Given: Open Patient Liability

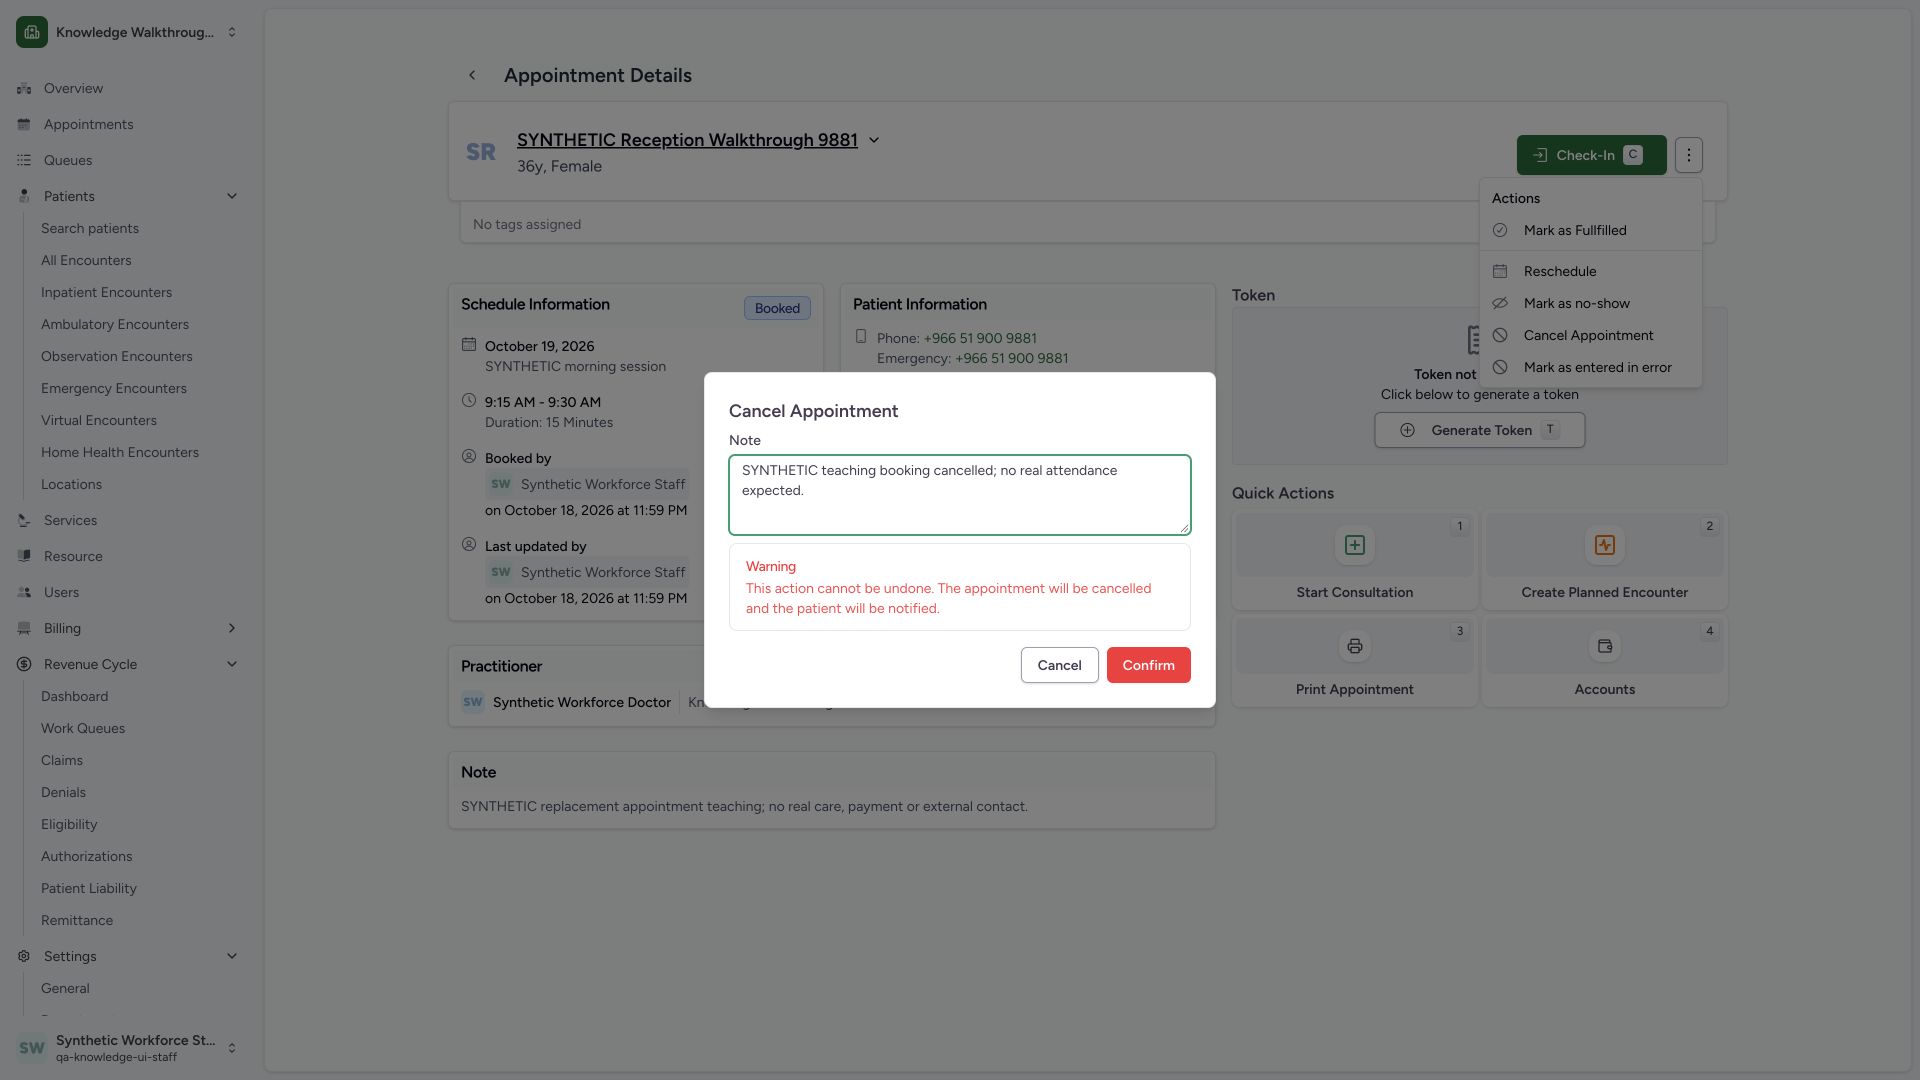Looking at the screenshot, I should (x=89, y=888).
